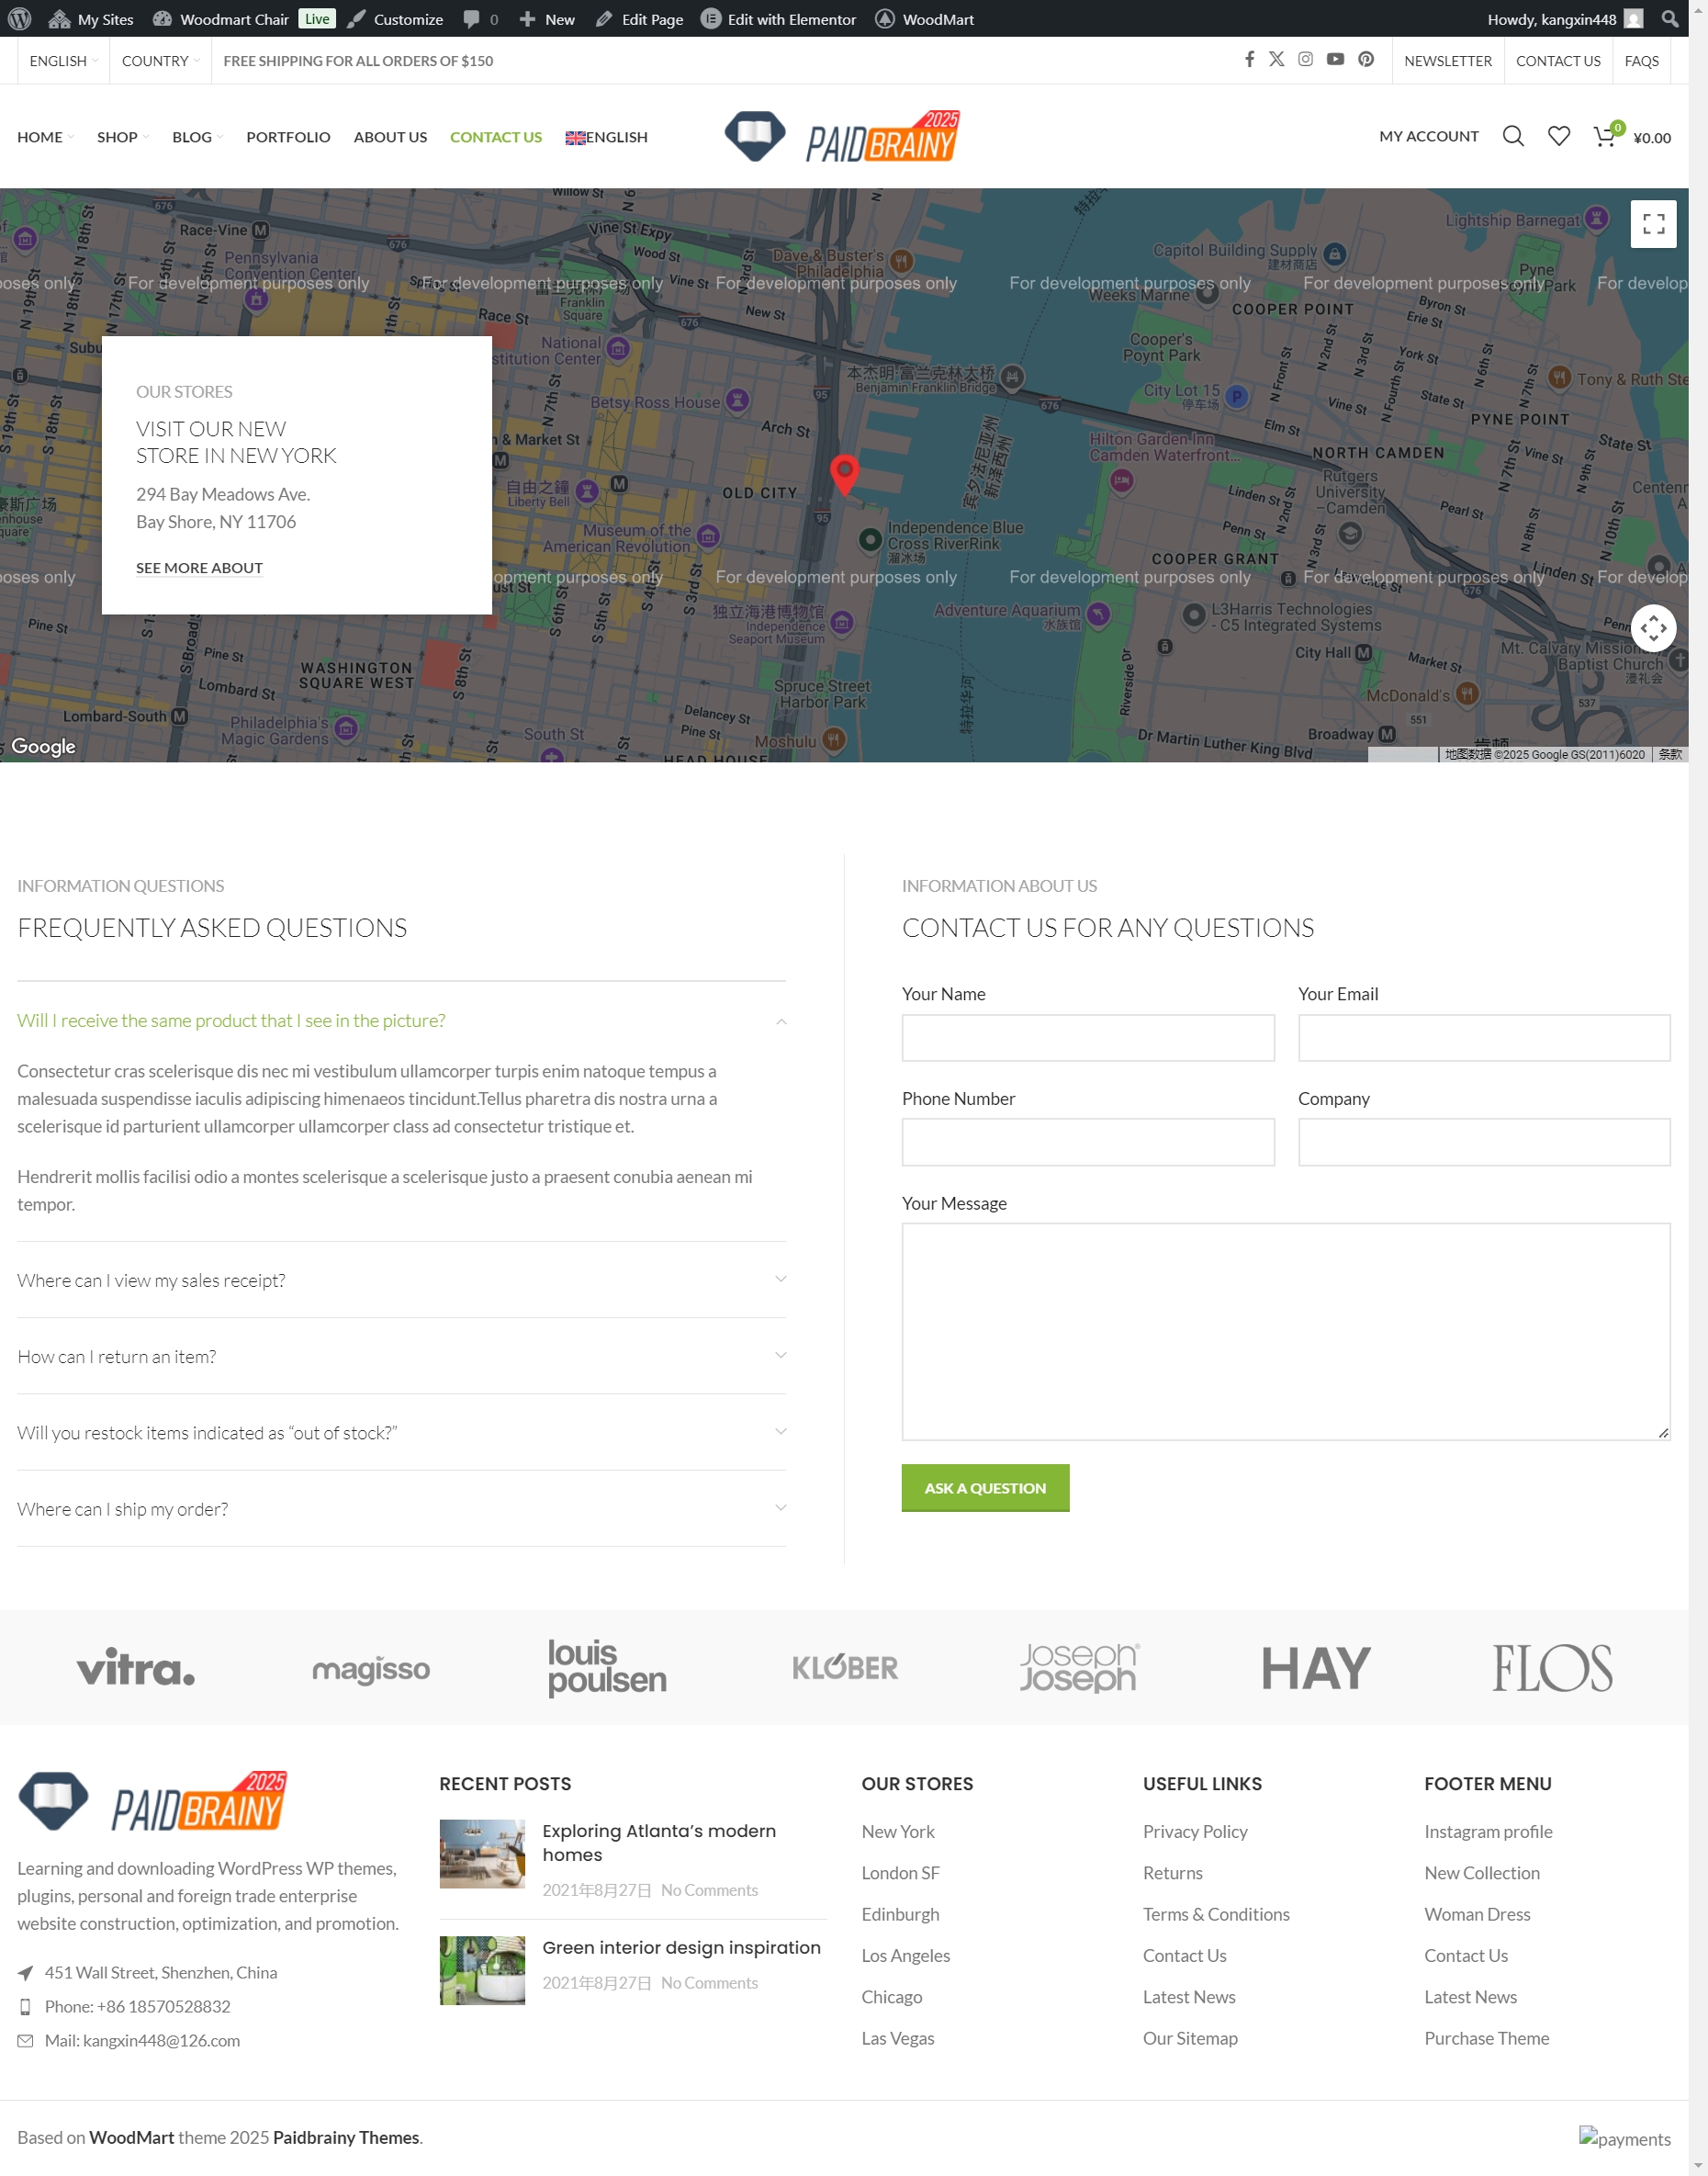Click the KLOBER brand logo
Image resolution: width=1708 pixels, height=2176 pixels.
pyautogui.click(x=845, y=1667)
